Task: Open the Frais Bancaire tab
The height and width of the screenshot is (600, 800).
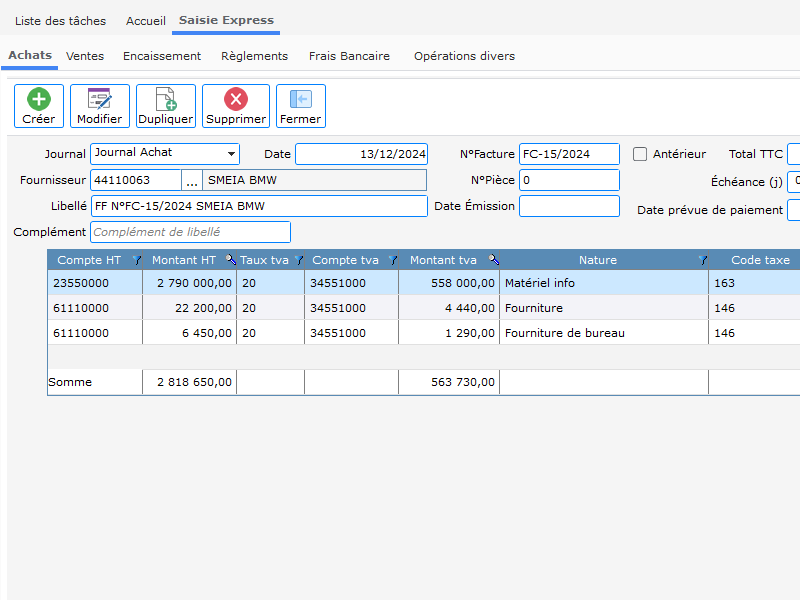Action: [x=349, y=56]
